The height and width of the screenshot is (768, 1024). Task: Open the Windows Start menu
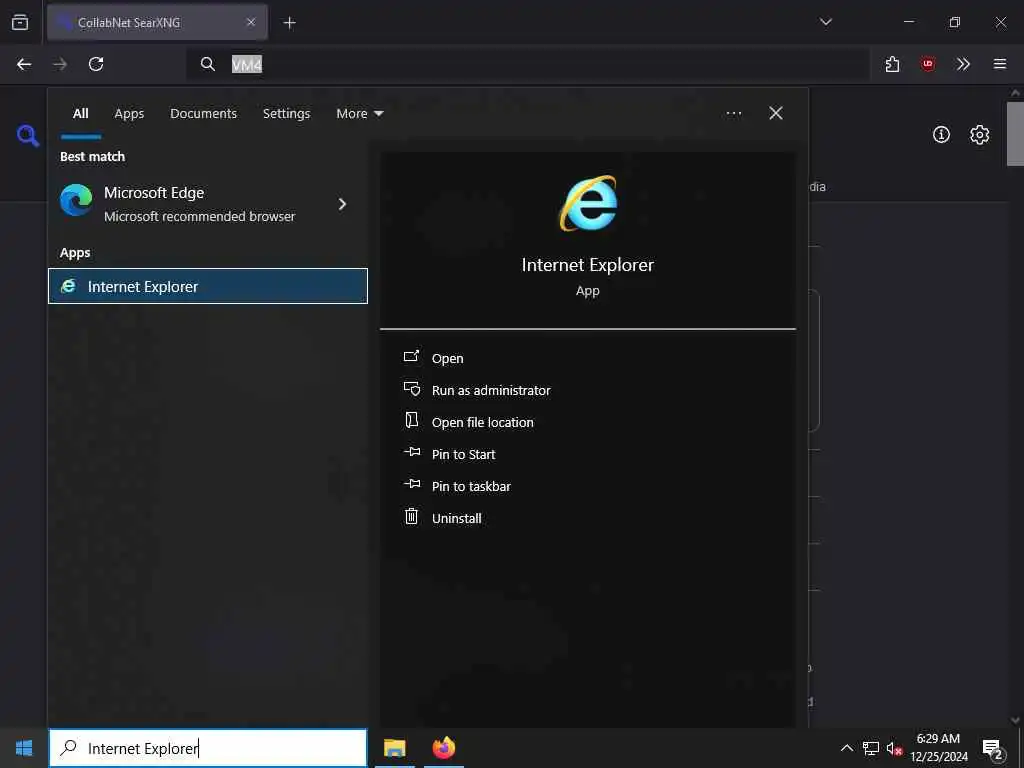point(24,748)
